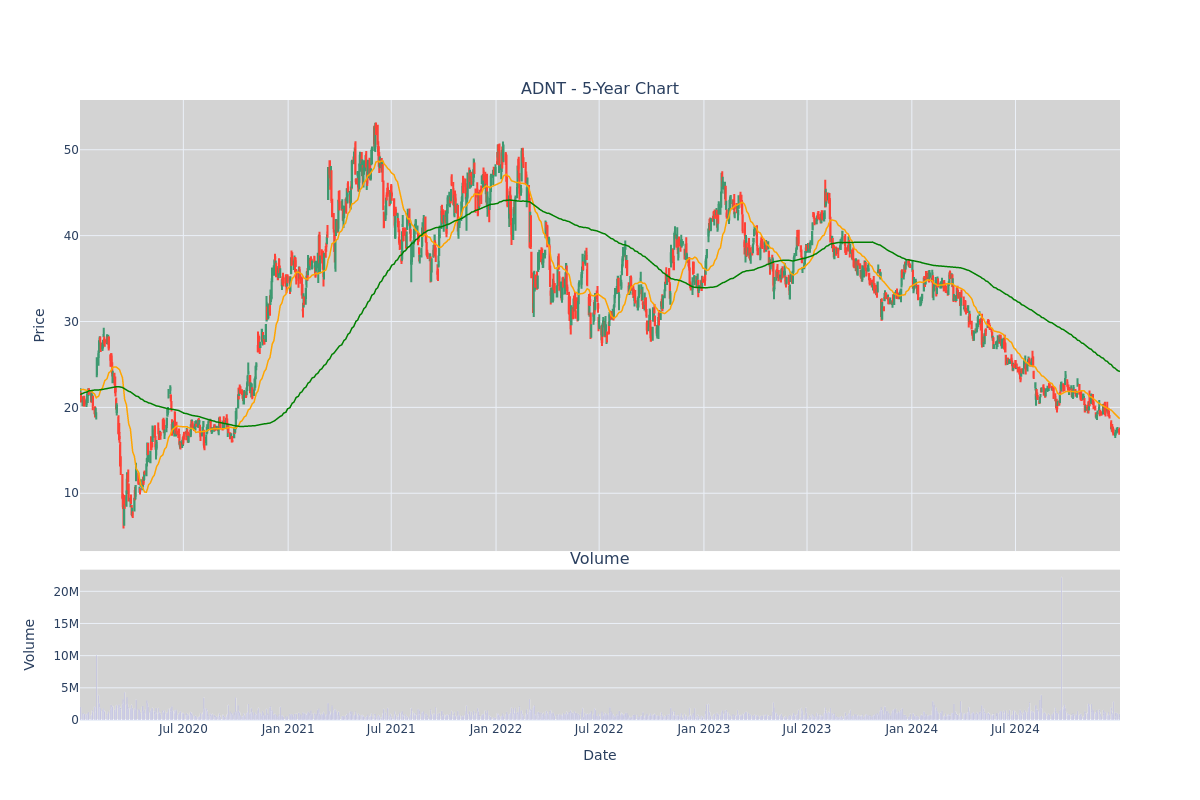
Task: Select the 'Jul 2021' date tick
Action: pos(391,729)
